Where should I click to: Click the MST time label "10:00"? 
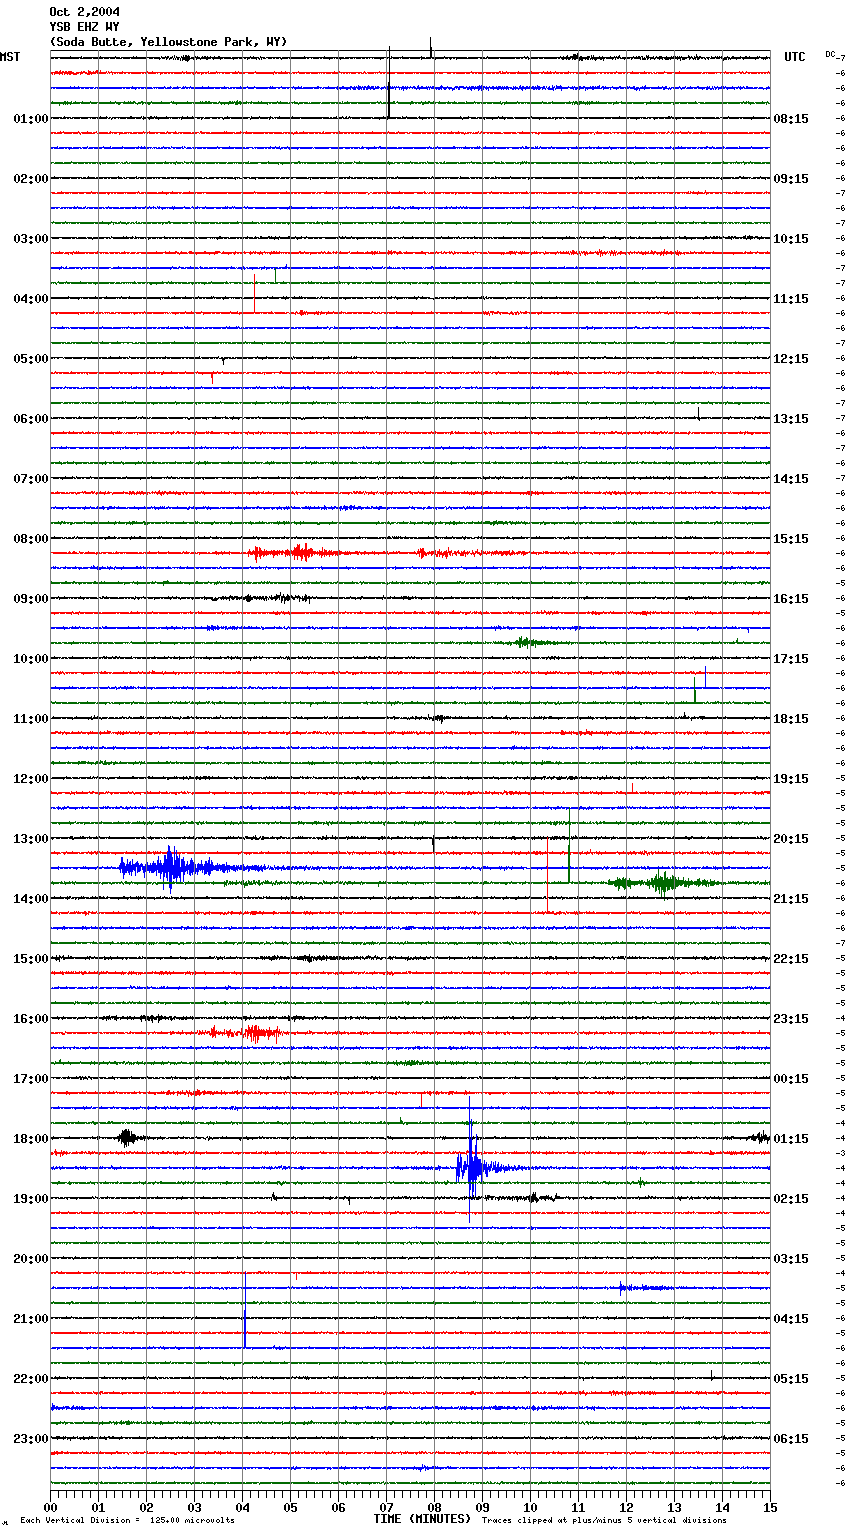(x=31, y=659)
